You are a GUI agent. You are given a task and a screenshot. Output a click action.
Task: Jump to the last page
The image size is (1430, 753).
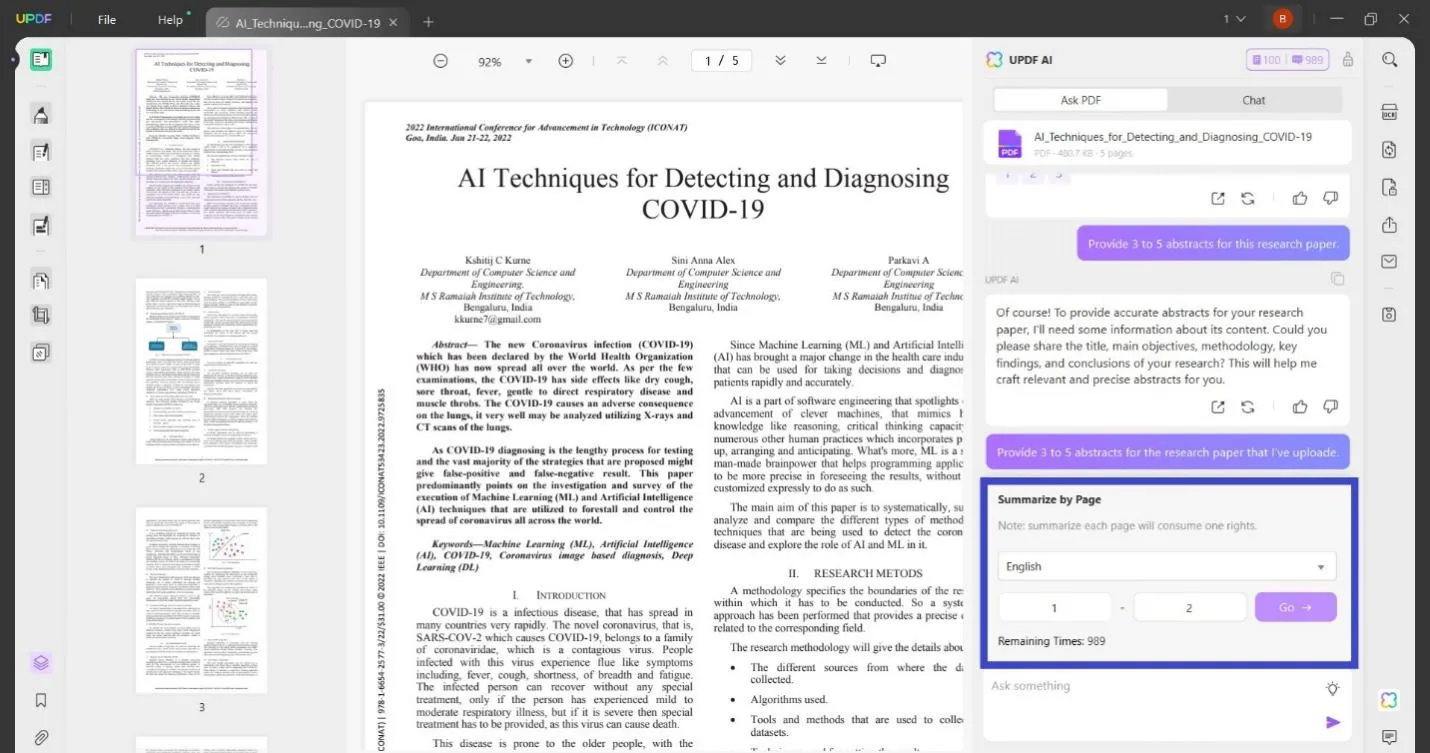pyautogui.click(x=821, y=61)
